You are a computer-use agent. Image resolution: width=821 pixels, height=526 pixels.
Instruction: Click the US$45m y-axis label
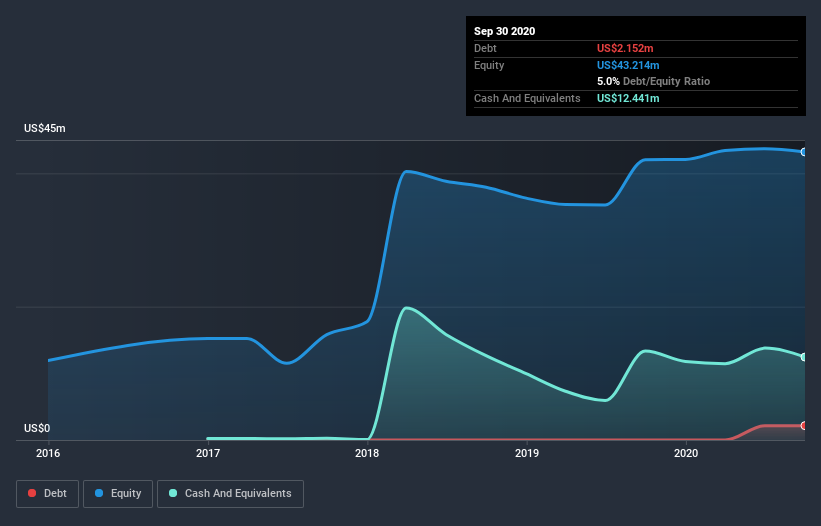45,128
